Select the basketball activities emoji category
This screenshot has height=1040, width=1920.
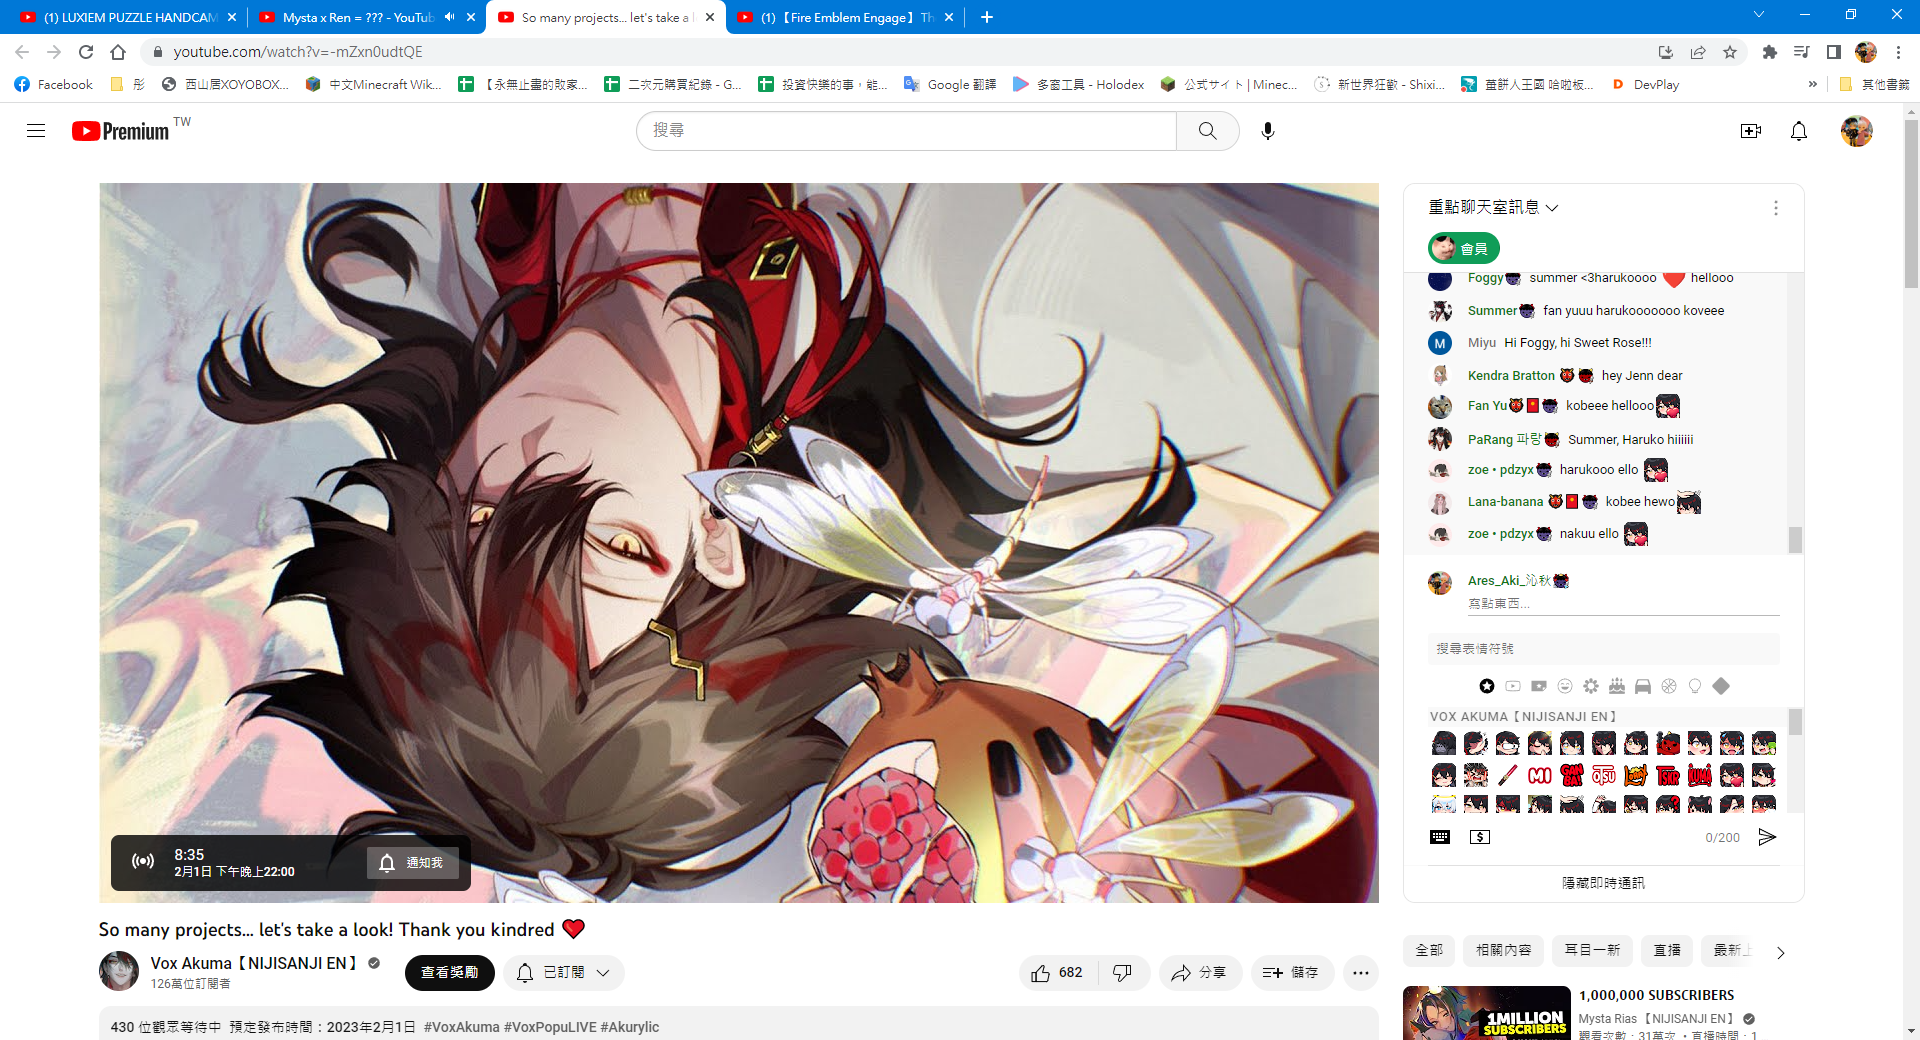(x=1669, y=686)
